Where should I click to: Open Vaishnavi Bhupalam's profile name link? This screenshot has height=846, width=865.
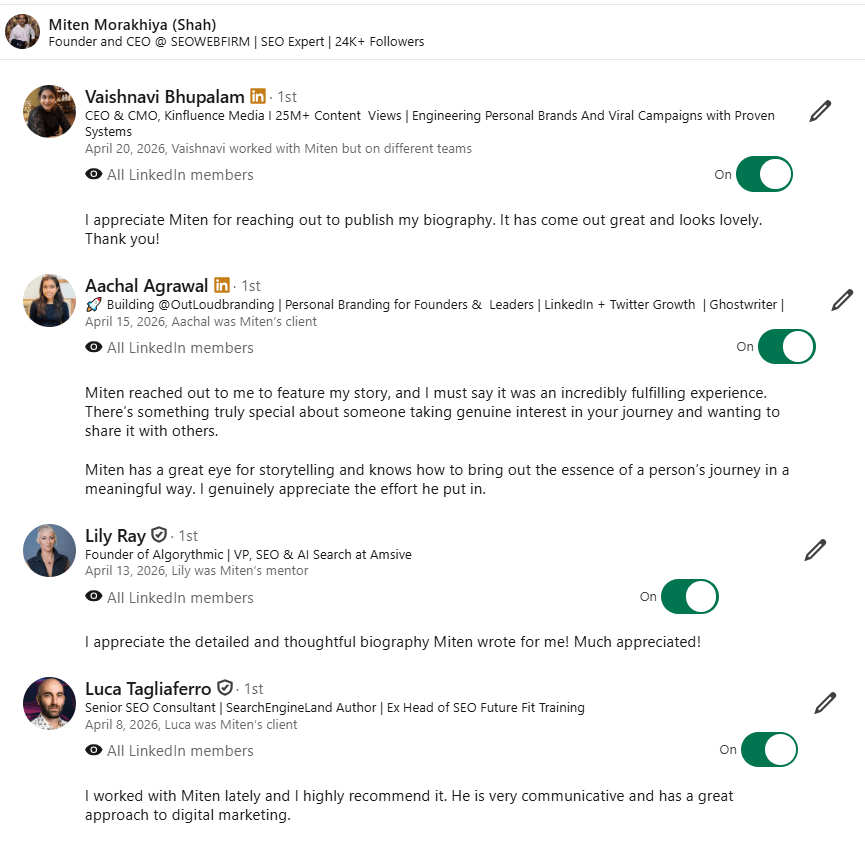(165, 97)
